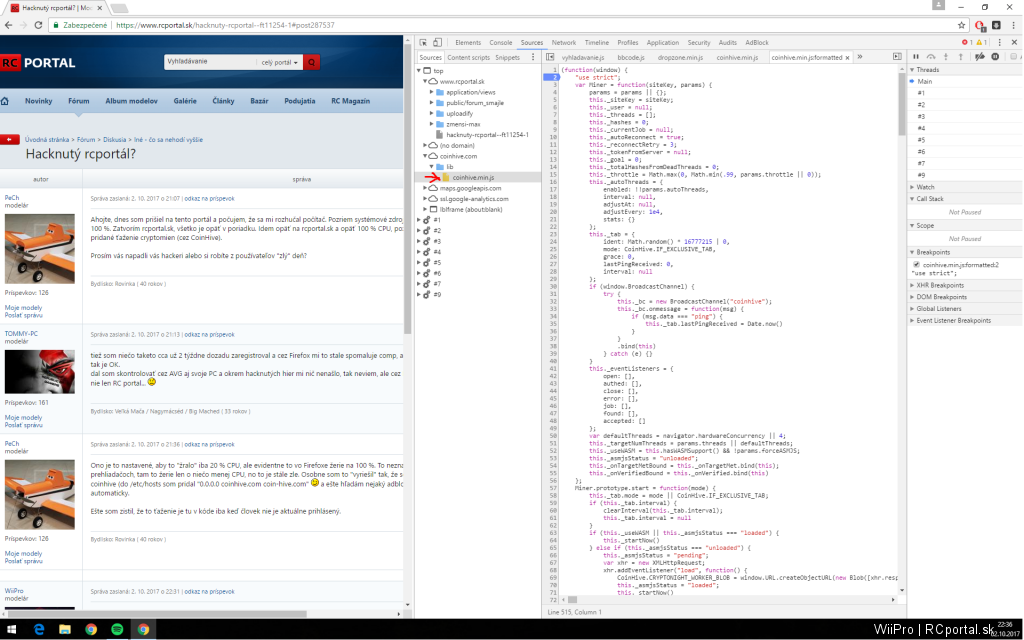Open the Bazár menu item on site
Viewport: 1024px width, 640px height.
tap(259, 101)
